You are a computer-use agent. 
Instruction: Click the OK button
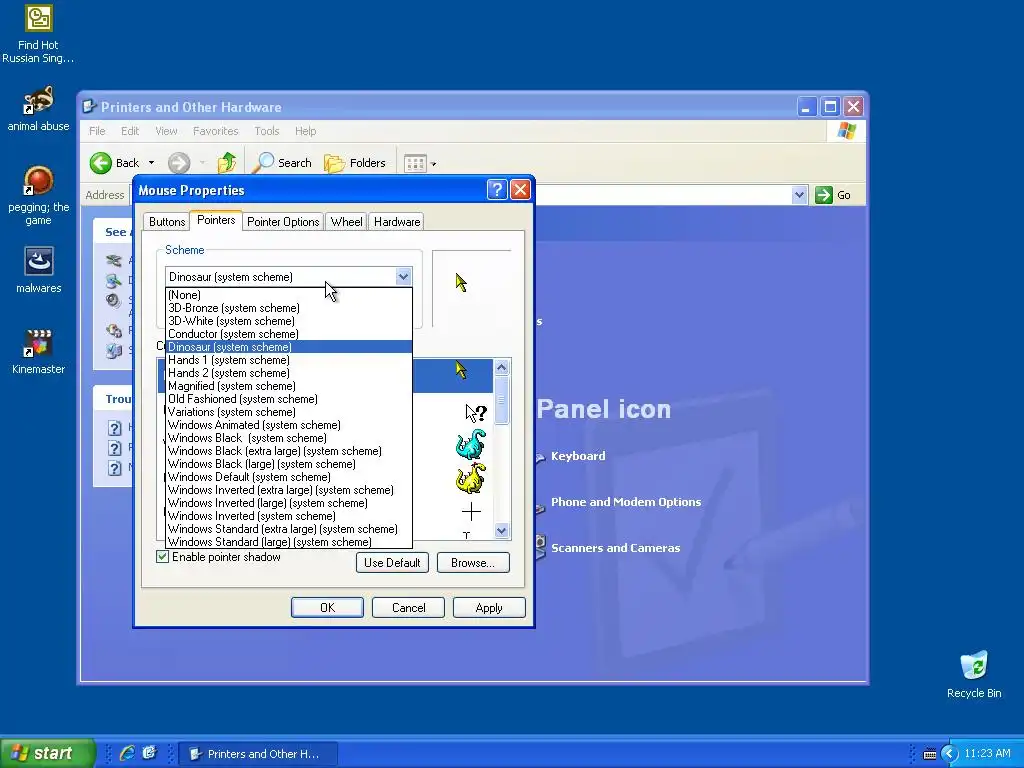(x=327, y=607)
